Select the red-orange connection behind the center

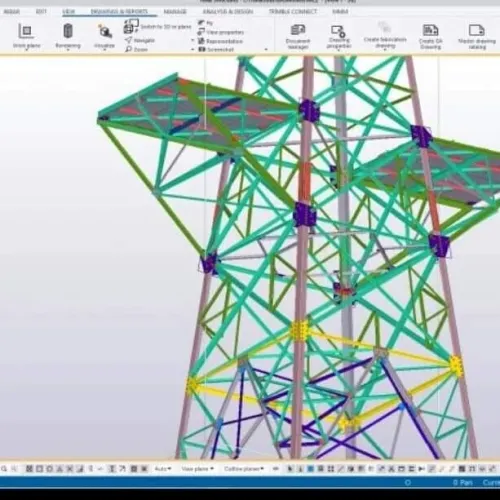click(345, 291)
